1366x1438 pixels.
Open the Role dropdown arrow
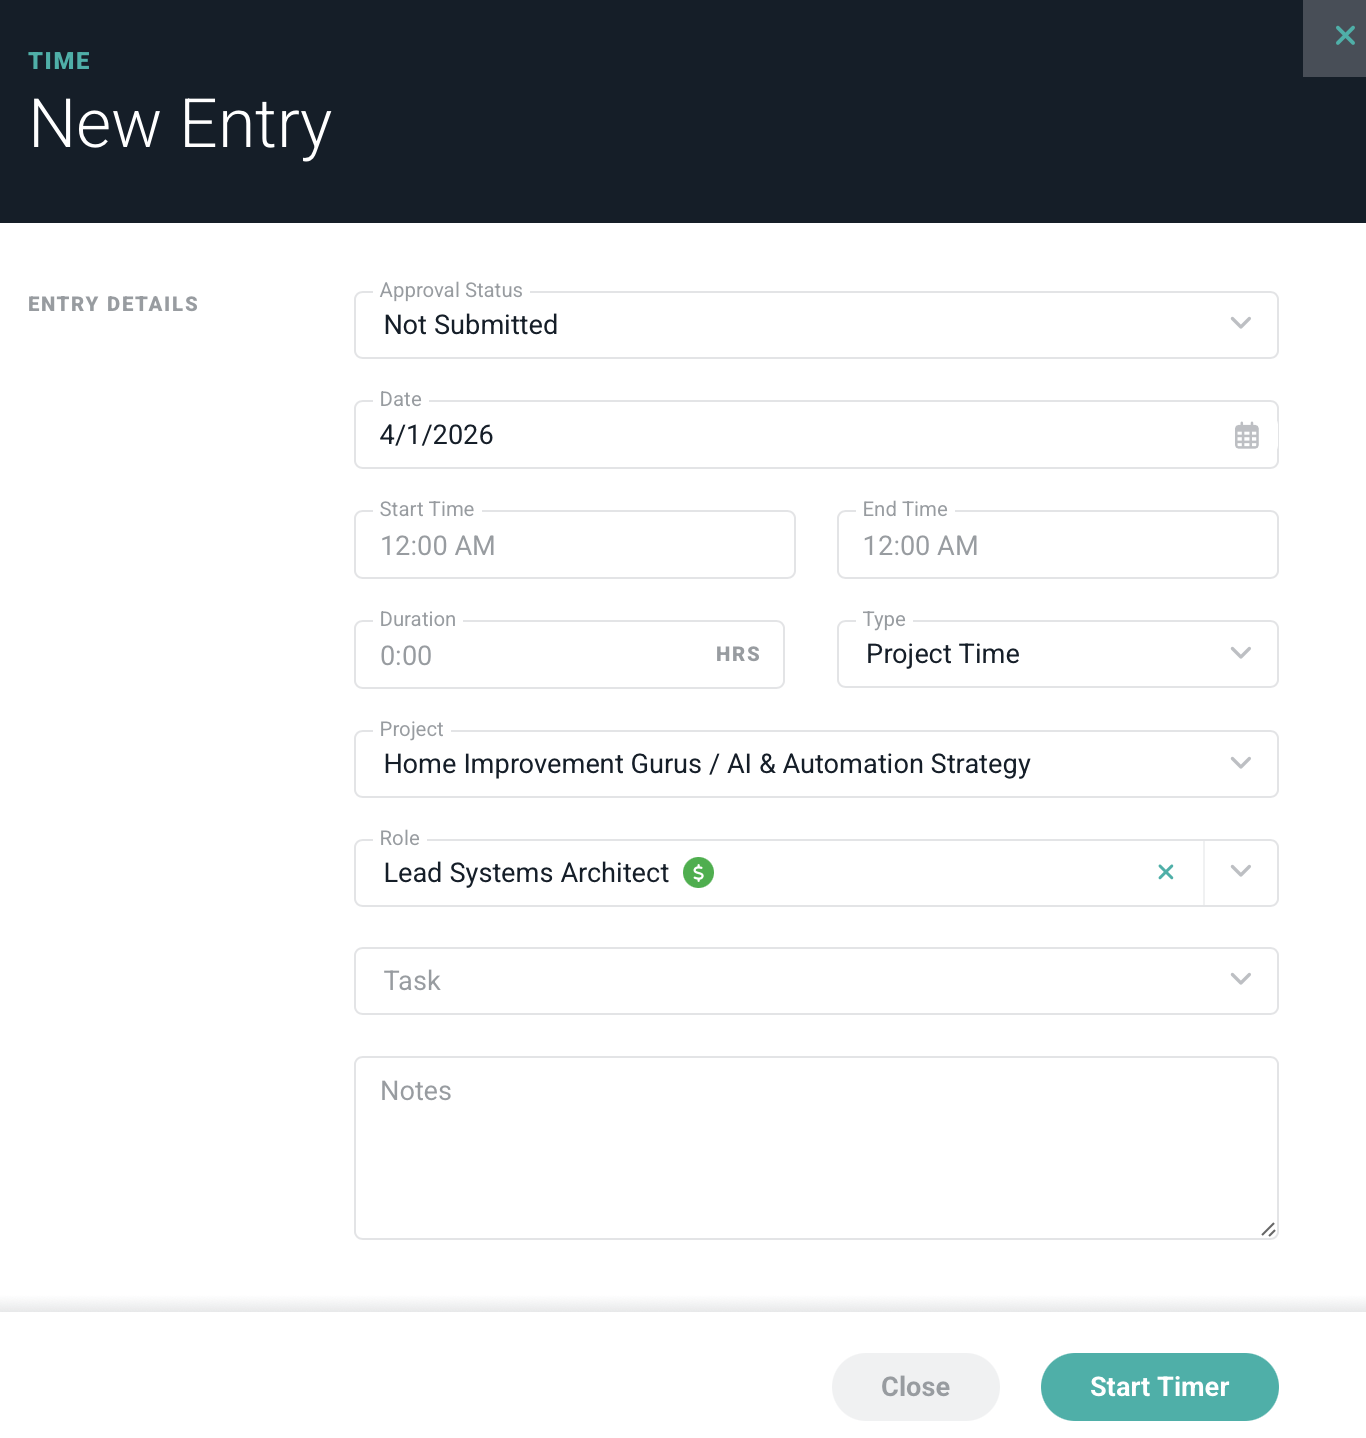pyautogui.click(x=1240, y=873)
